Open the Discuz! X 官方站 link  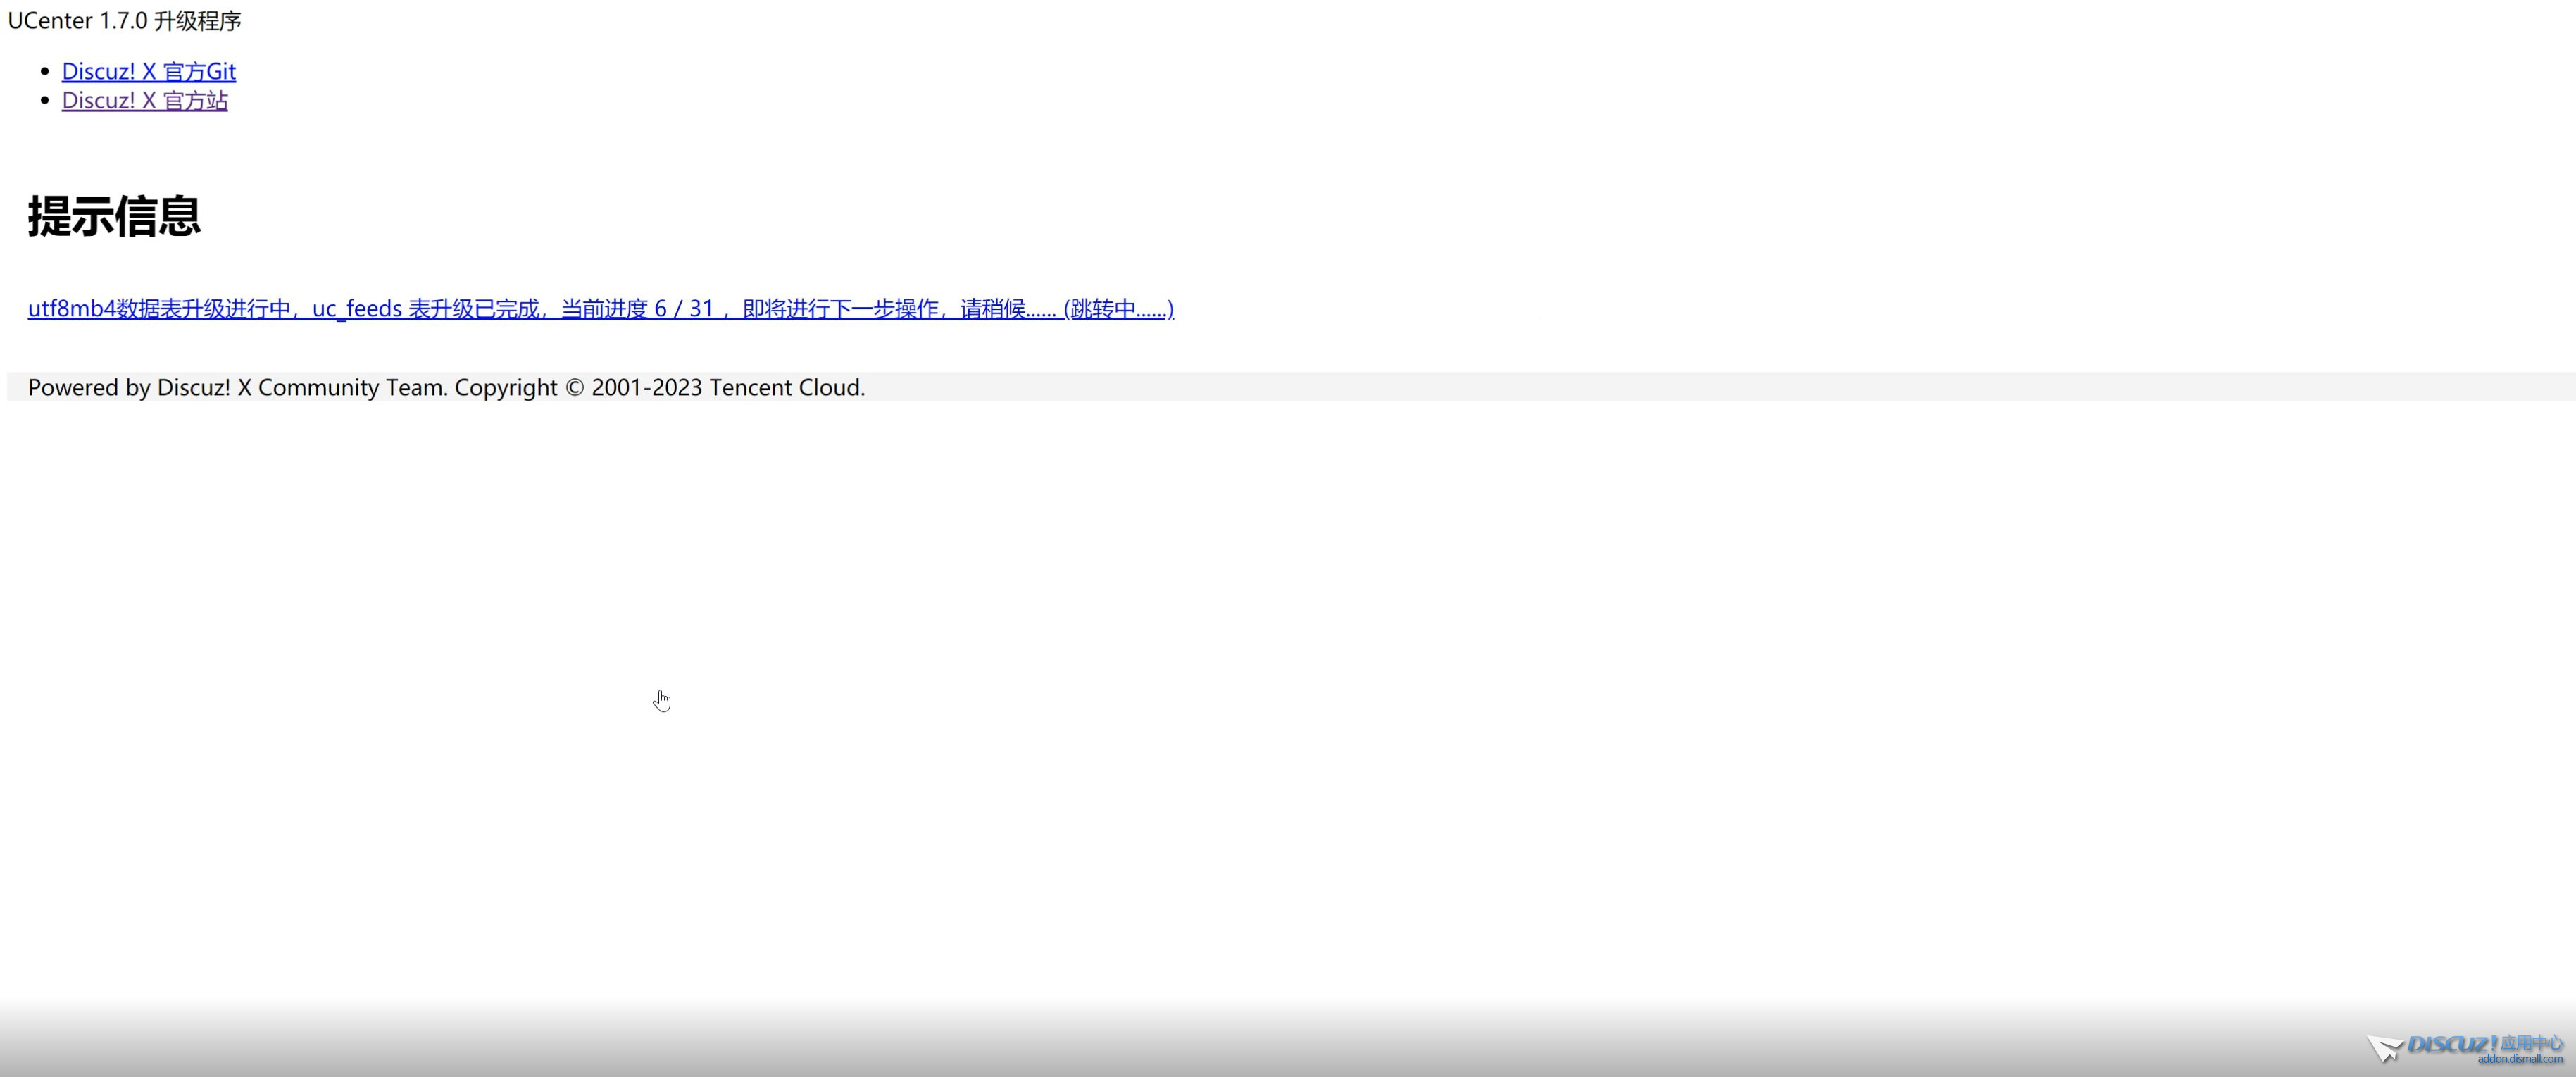tap(144, 100)
